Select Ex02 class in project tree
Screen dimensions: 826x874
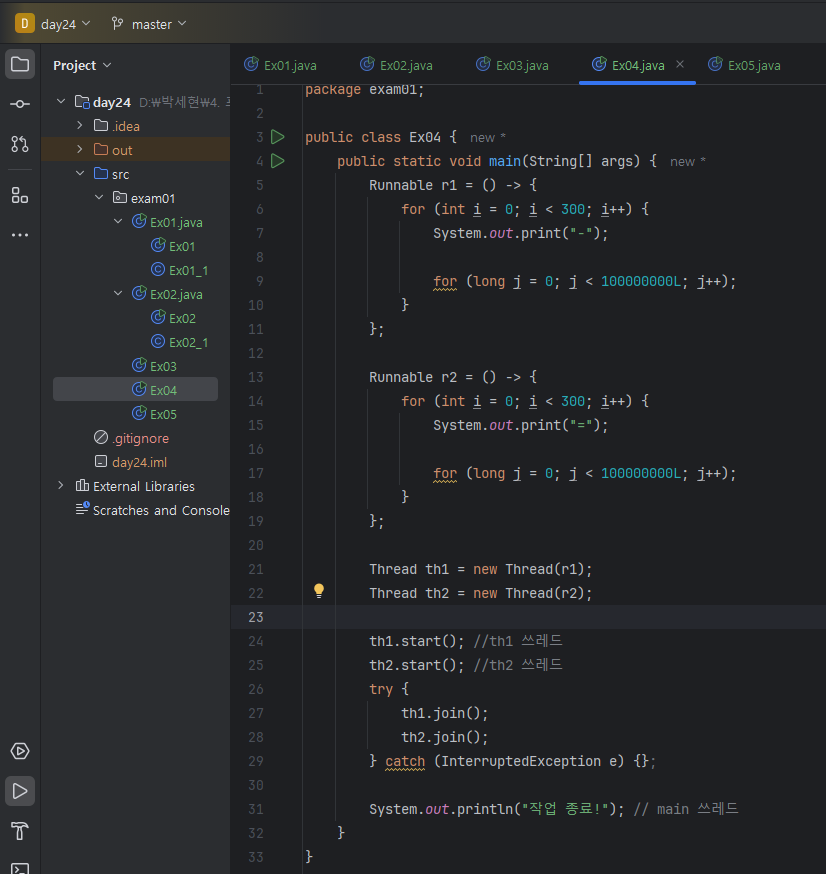pyautogui.click(x=173, y=318)
